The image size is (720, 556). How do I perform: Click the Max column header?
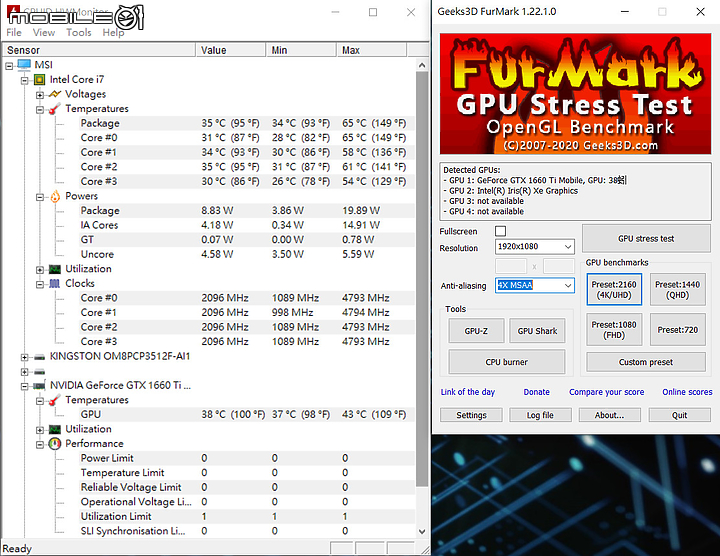click(371, 50)
